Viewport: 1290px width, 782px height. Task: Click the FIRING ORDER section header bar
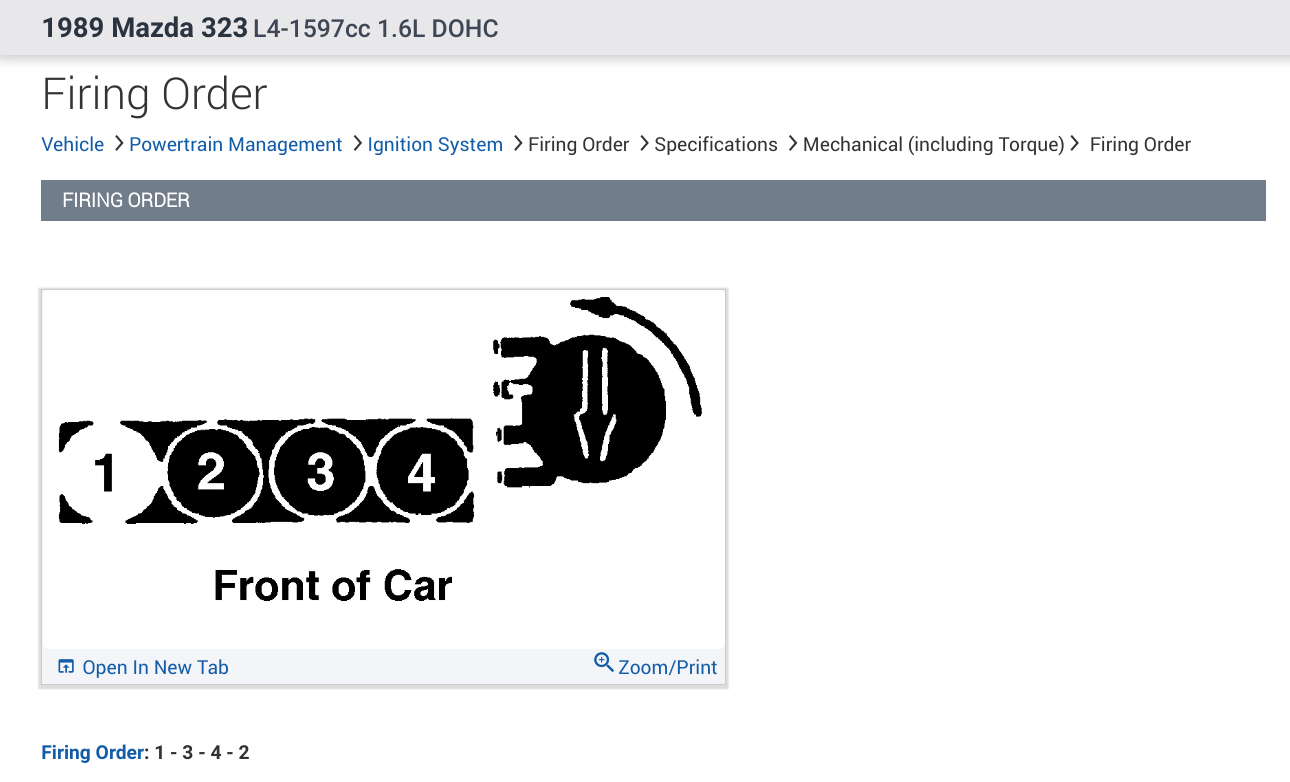click(653, 200)
